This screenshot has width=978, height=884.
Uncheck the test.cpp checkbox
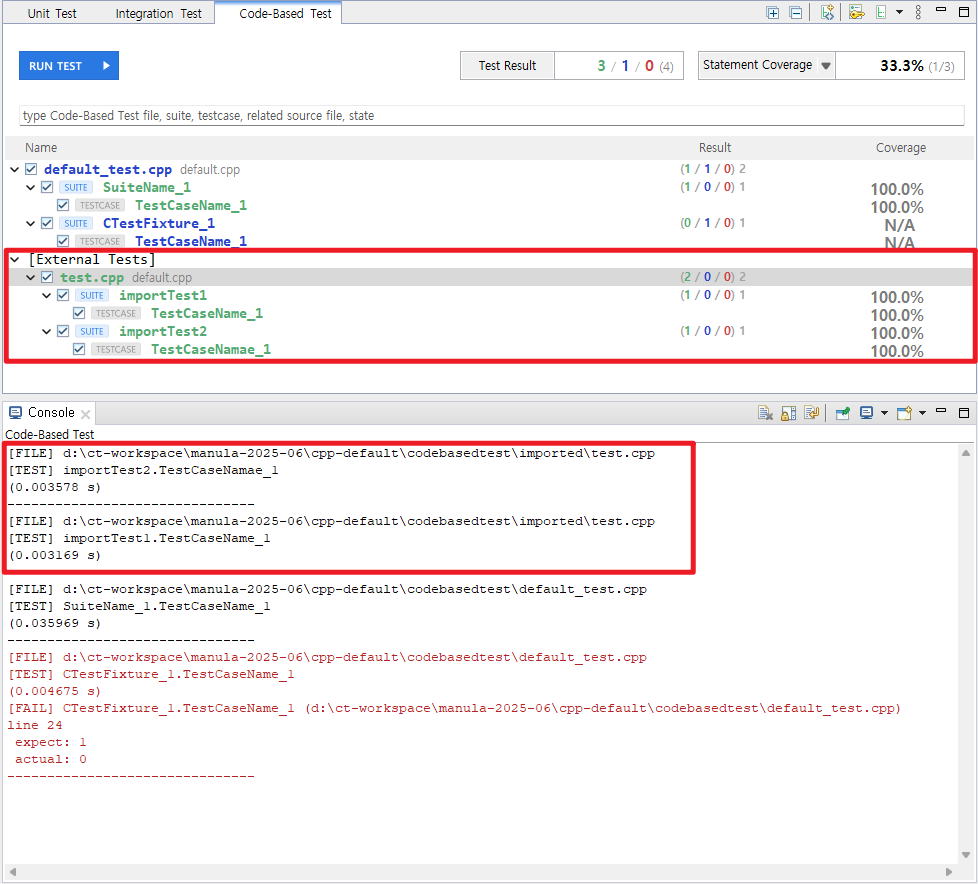(x=47, y=278)
